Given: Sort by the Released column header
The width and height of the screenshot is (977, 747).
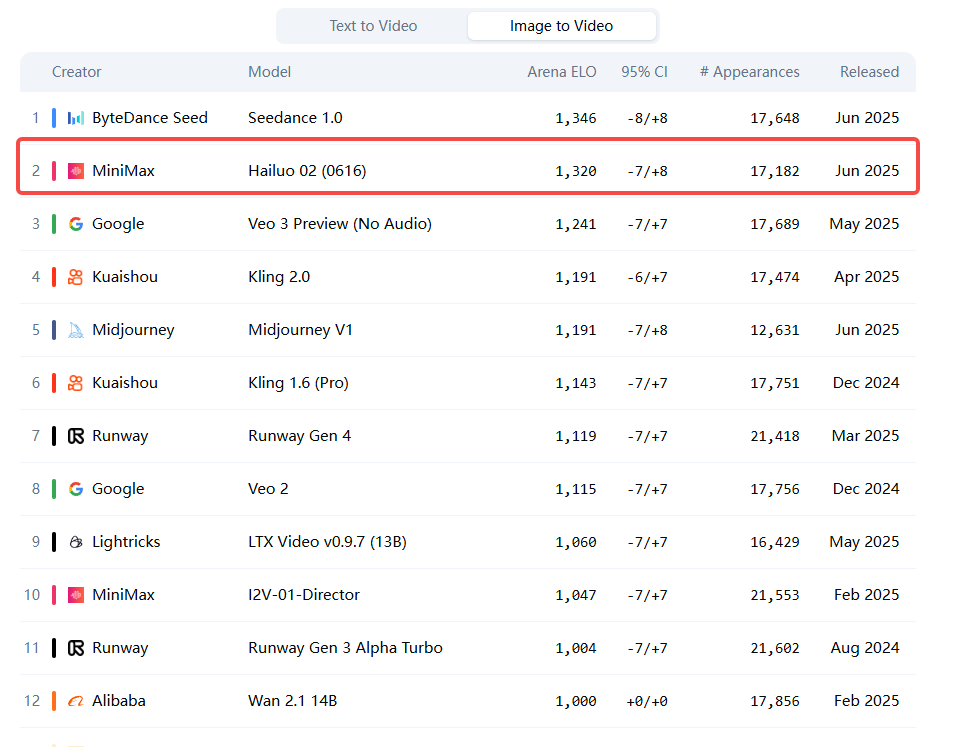Looking at the screenshot, I should tap(869, 72).
